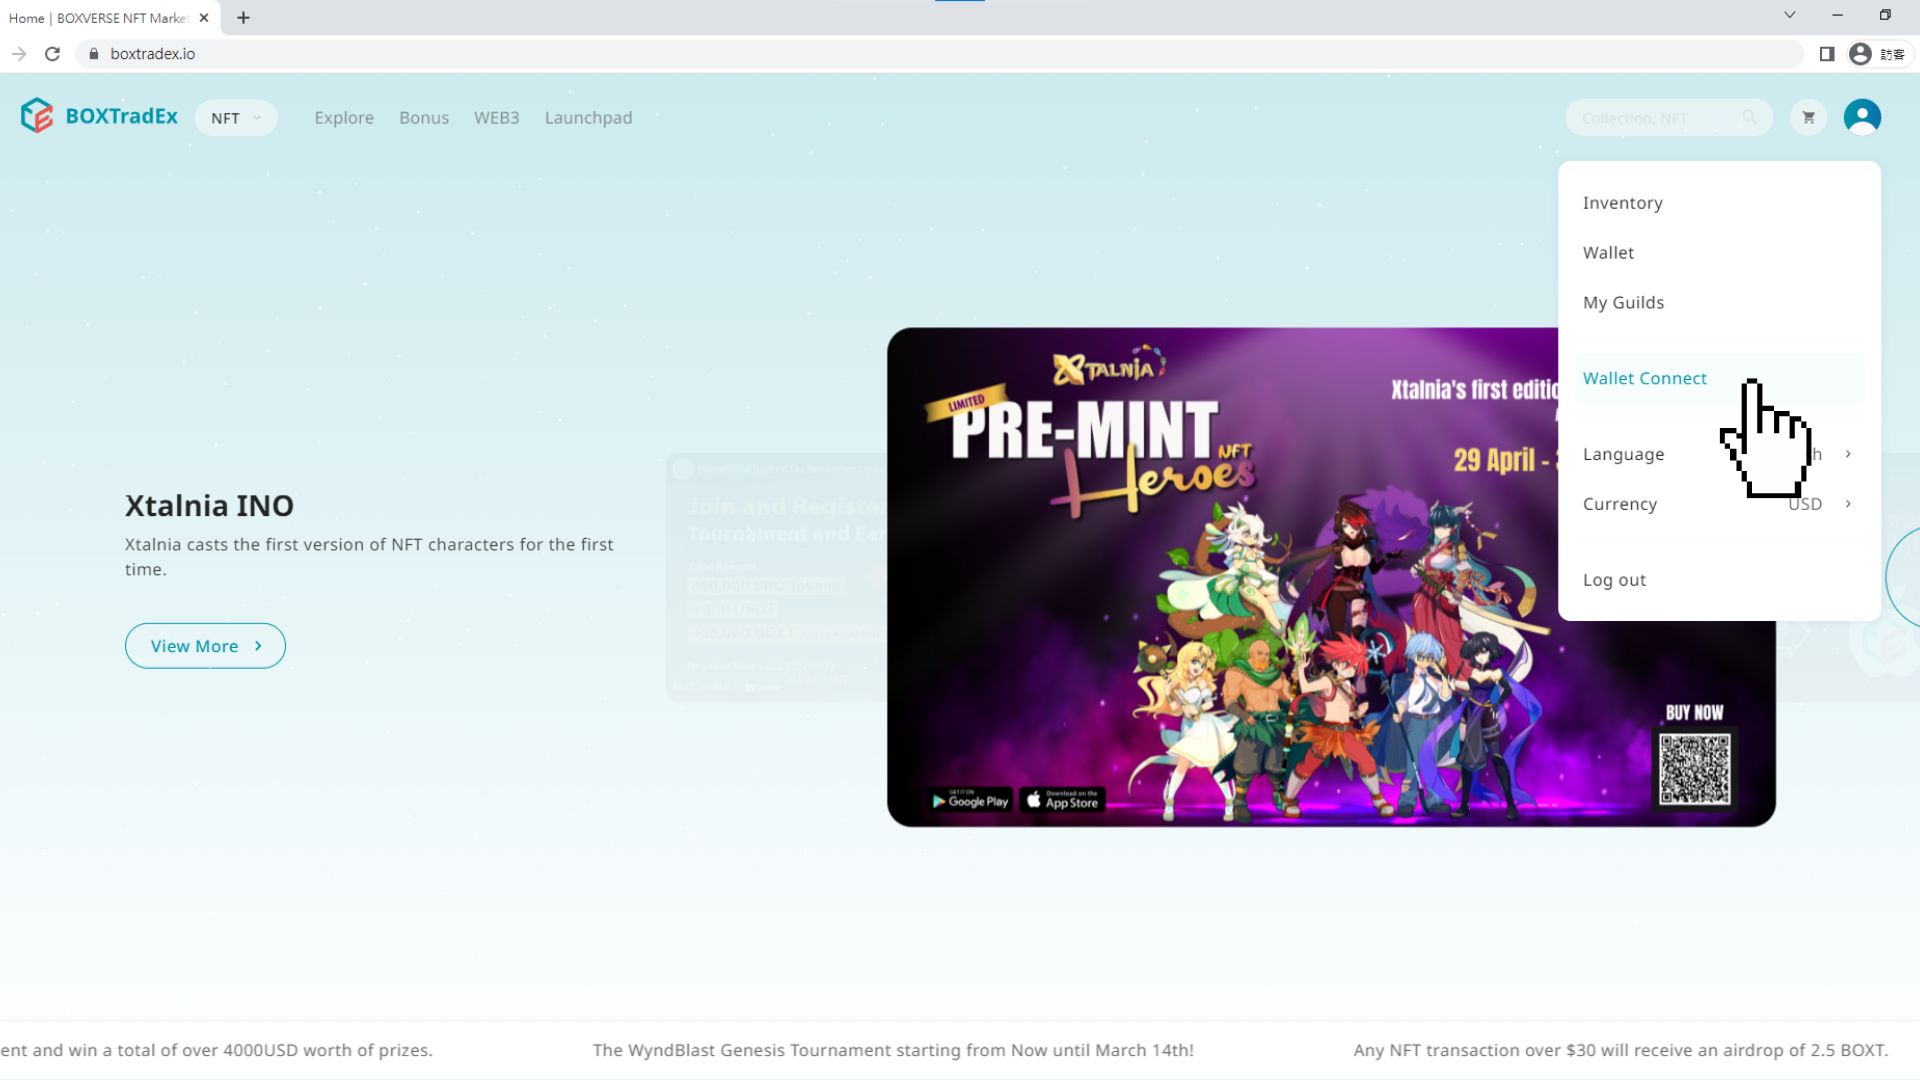Screen dimensions: 1920x1080
Task: Expand the NFT dropdown selector
Action: (x=236, y=118)
